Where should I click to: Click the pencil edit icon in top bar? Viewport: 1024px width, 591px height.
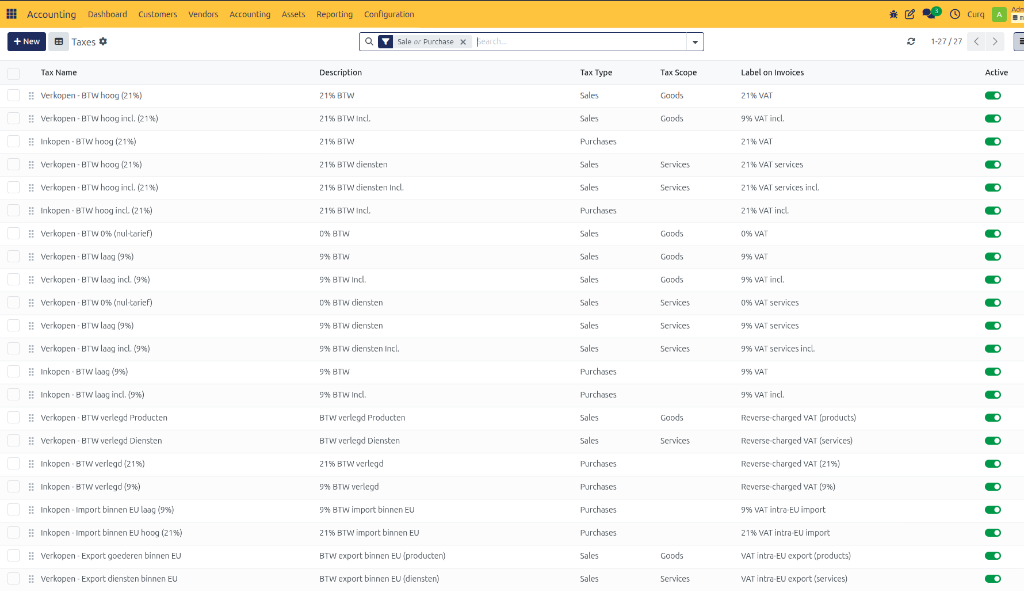click(910, 14)
